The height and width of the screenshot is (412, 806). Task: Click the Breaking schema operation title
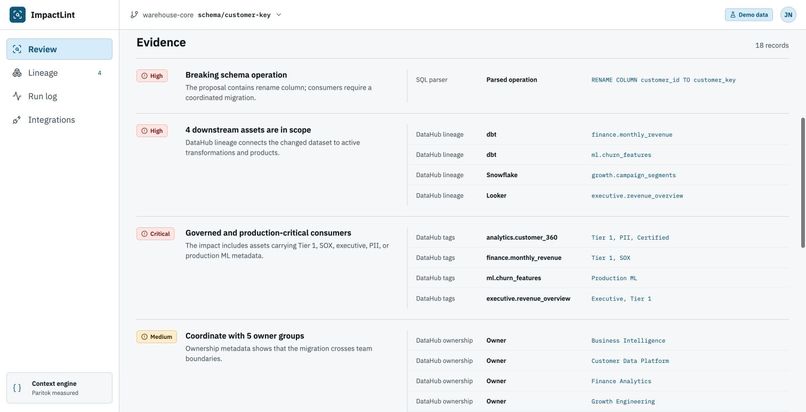236,75
